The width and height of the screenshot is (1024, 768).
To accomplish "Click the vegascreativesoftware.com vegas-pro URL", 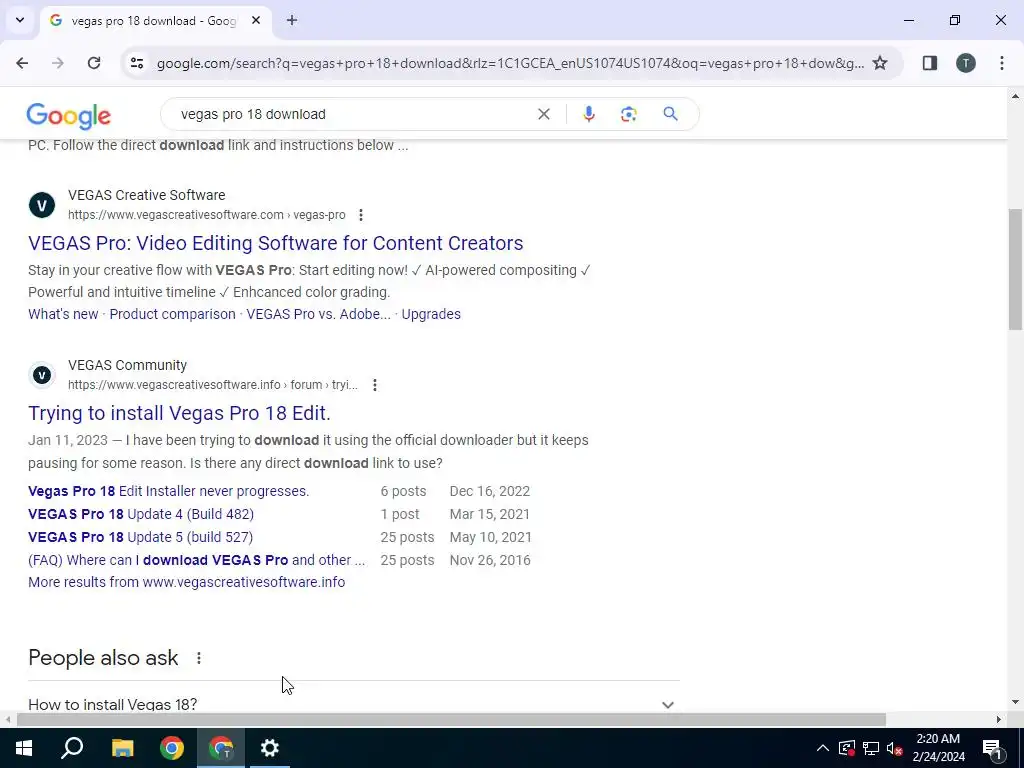I will 207,215.
